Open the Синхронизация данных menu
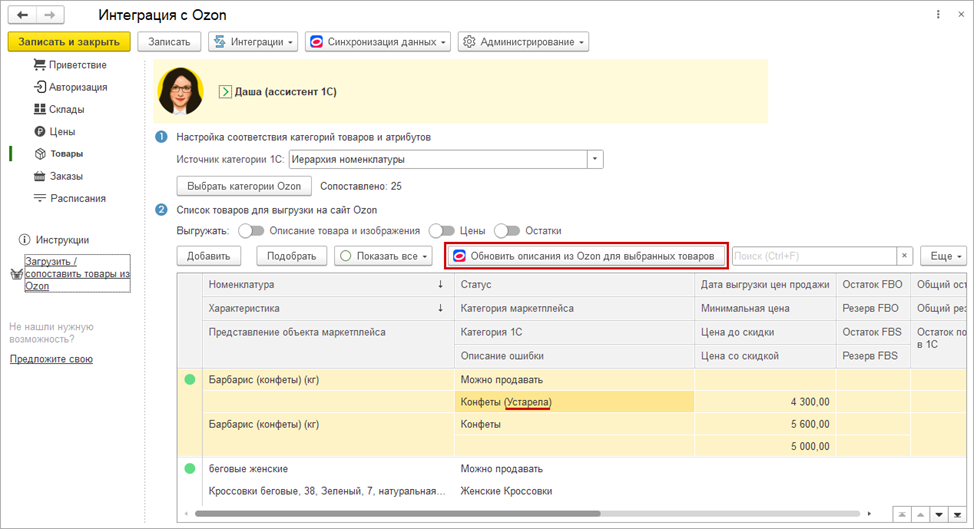The height and width of the screenshot is (529, 974). 378,42
